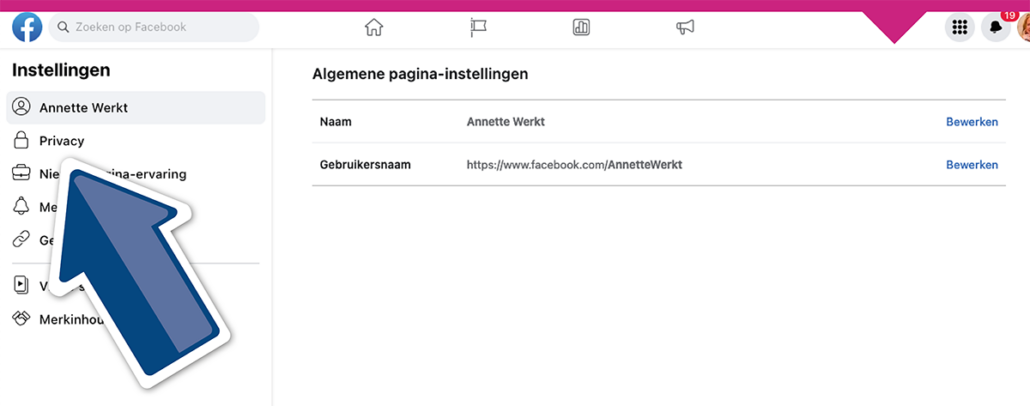
Task: Click the profile avatar in top bar
Action: (x=1023, y=28)
